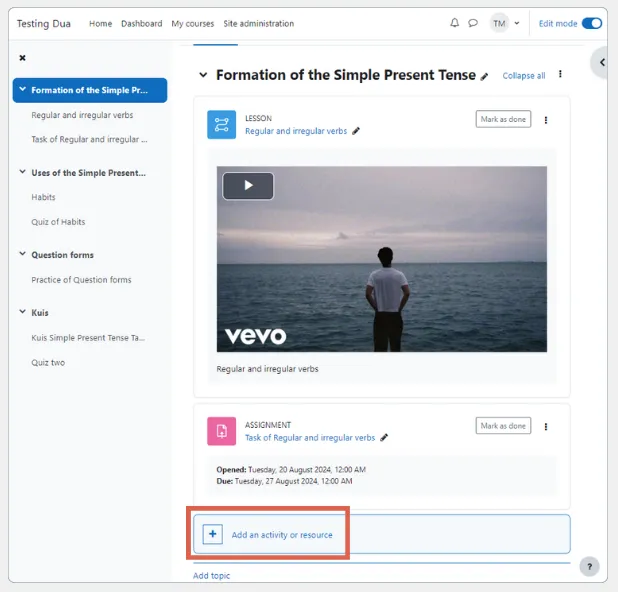Screen dimensions: 618x592
Task: Open the messaging speech bubble icon
Action: pos(473,23)
